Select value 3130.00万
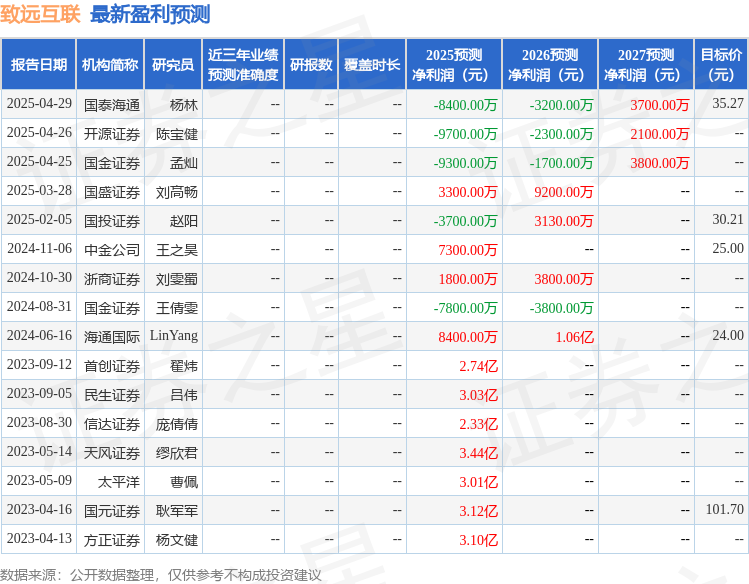Screen dimensions: 749x584 point(564,221)
